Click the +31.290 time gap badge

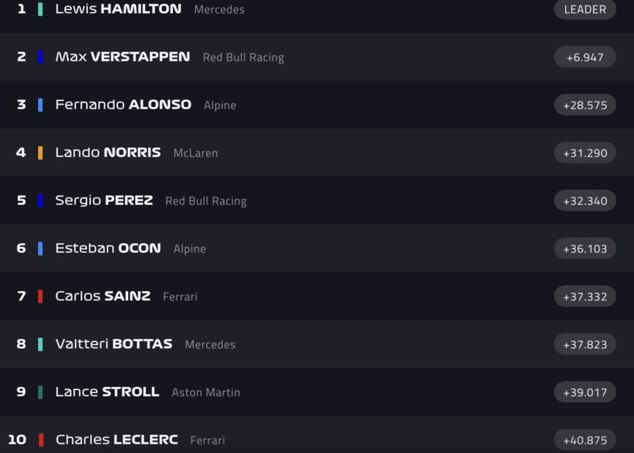click(x=585, y=153)
